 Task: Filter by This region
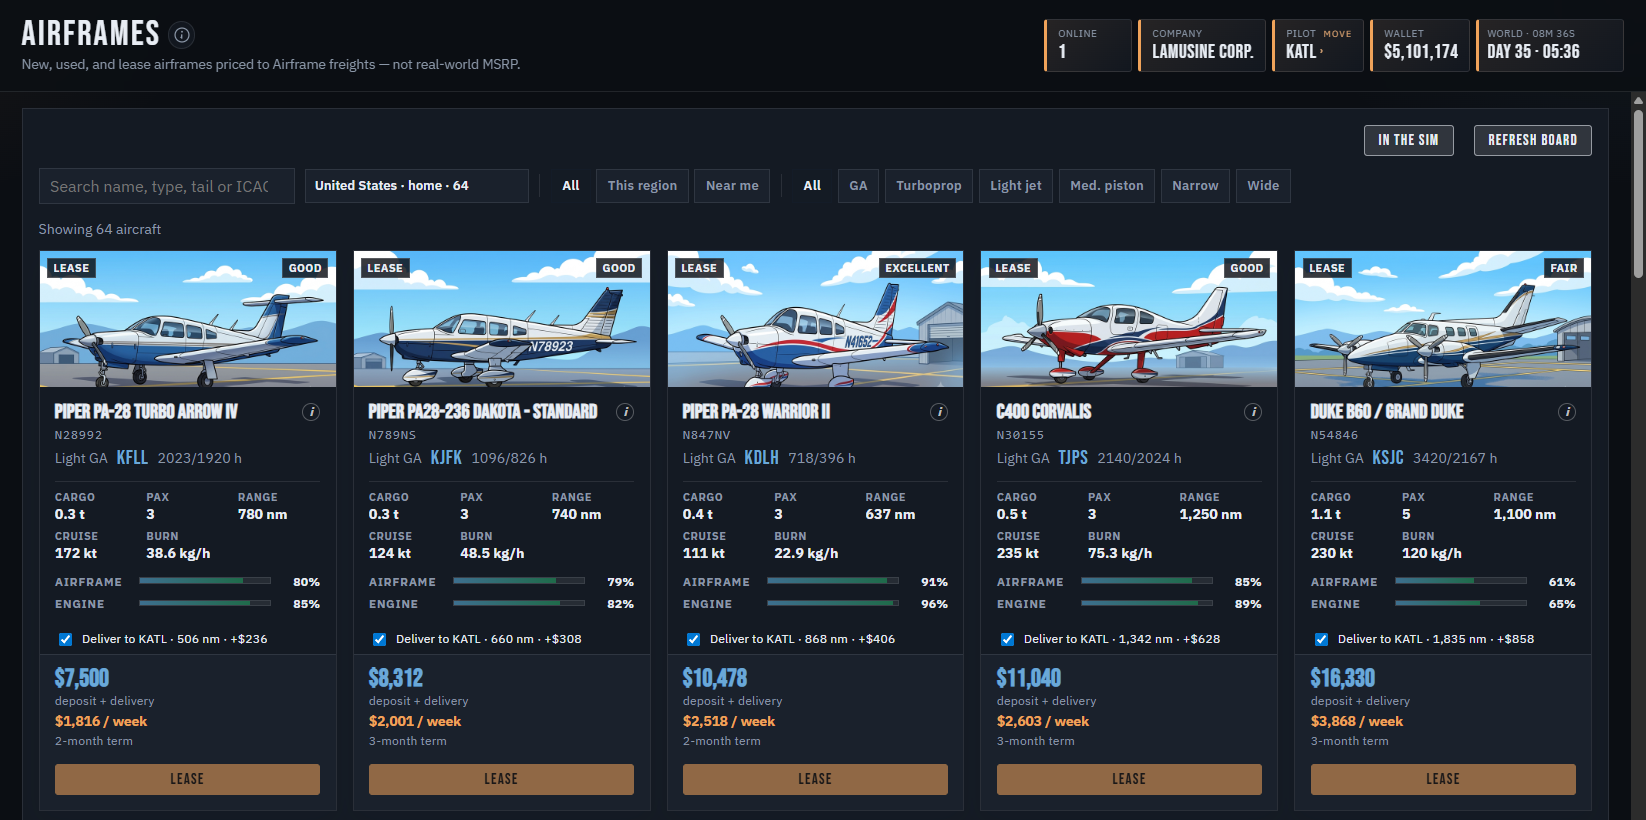[642, 186]
